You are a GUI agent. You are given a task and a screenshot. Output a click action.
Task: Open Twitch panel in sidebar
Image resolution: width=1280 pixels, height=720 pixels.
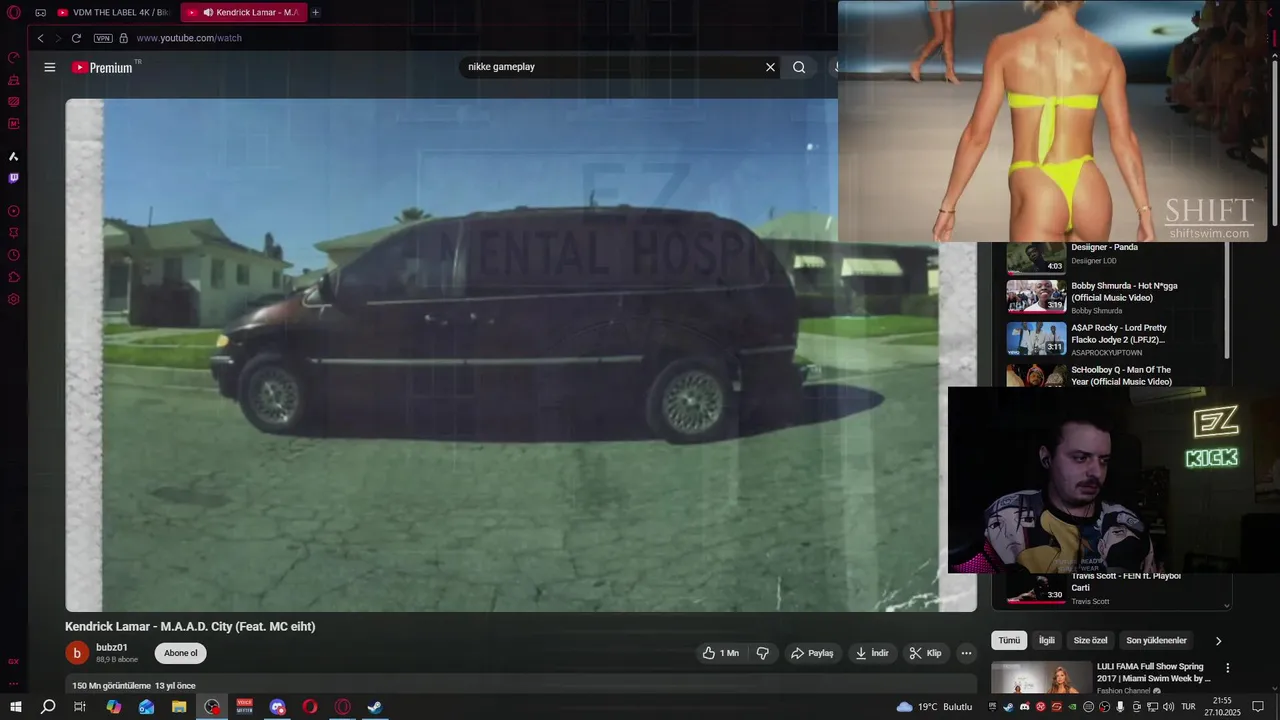click(14, 178)
